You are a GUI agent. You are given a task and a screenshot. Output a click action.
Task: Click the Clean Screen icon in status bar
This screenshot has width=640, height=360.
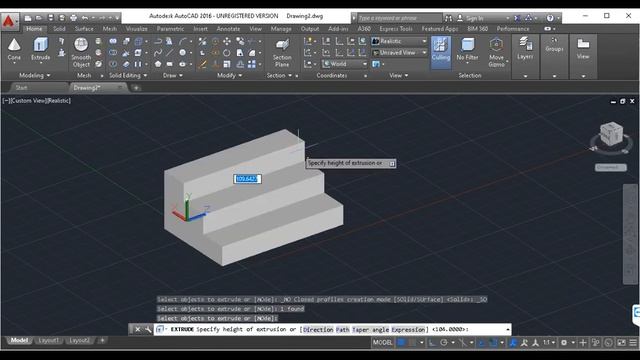tap(621, 343)
